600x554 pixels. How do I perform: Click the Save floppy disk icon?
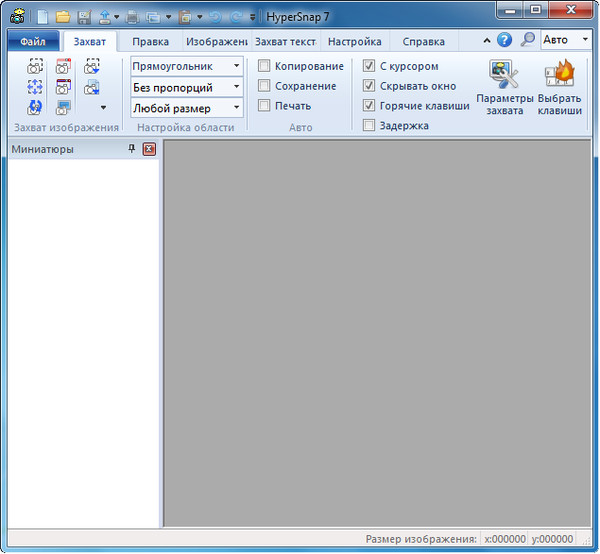point(84,17)
